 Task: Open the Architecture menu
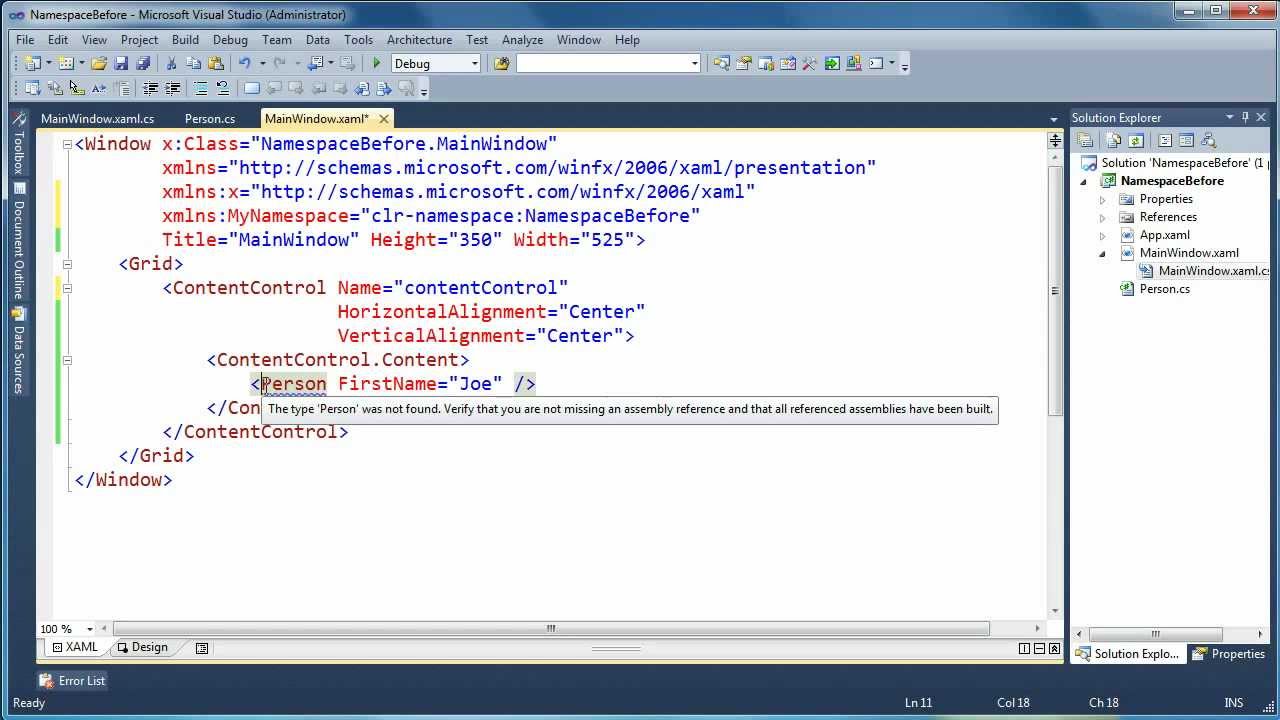(419, 39)
